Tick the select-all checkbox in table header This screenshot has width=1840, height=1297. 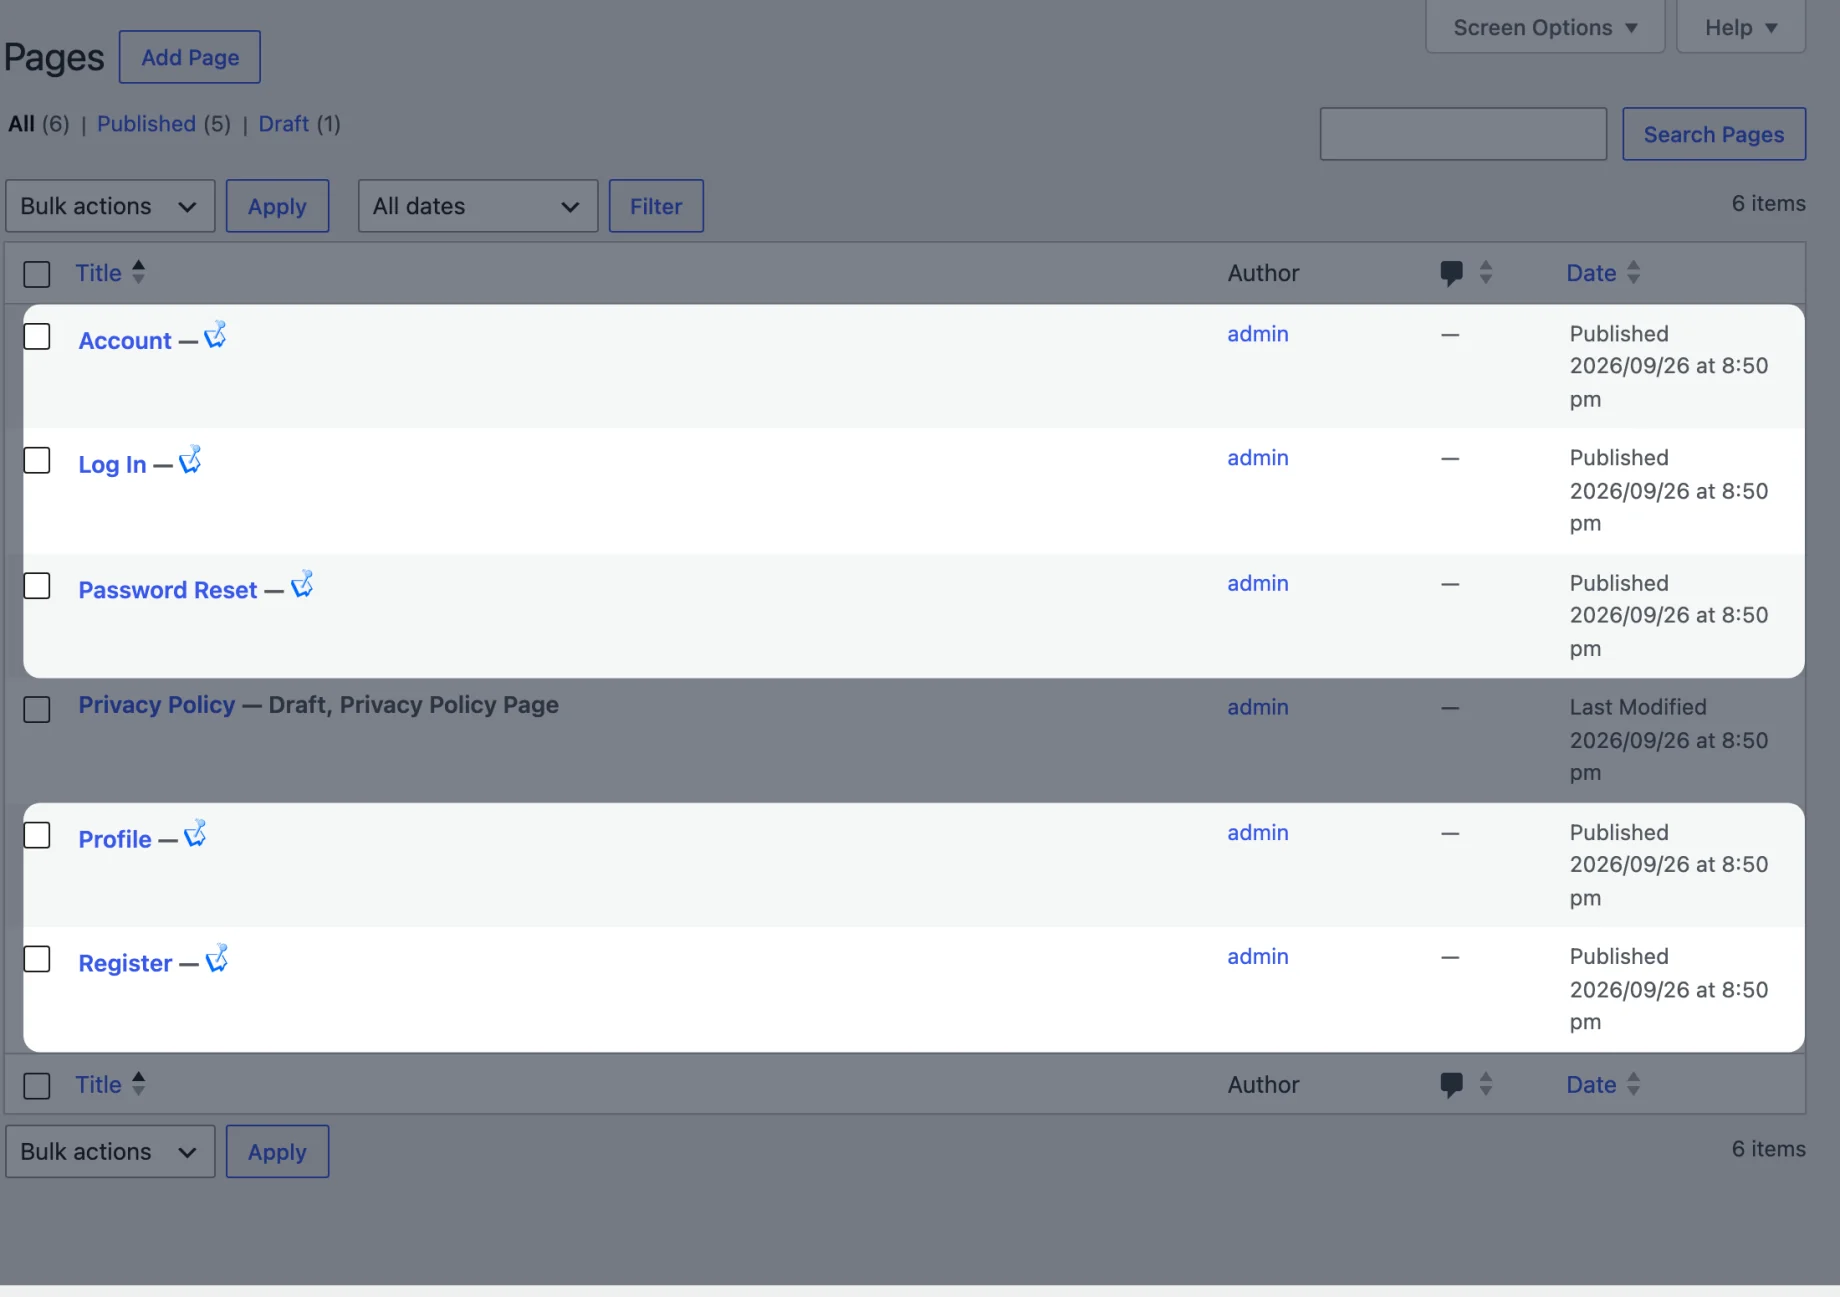tap(37, 274)
